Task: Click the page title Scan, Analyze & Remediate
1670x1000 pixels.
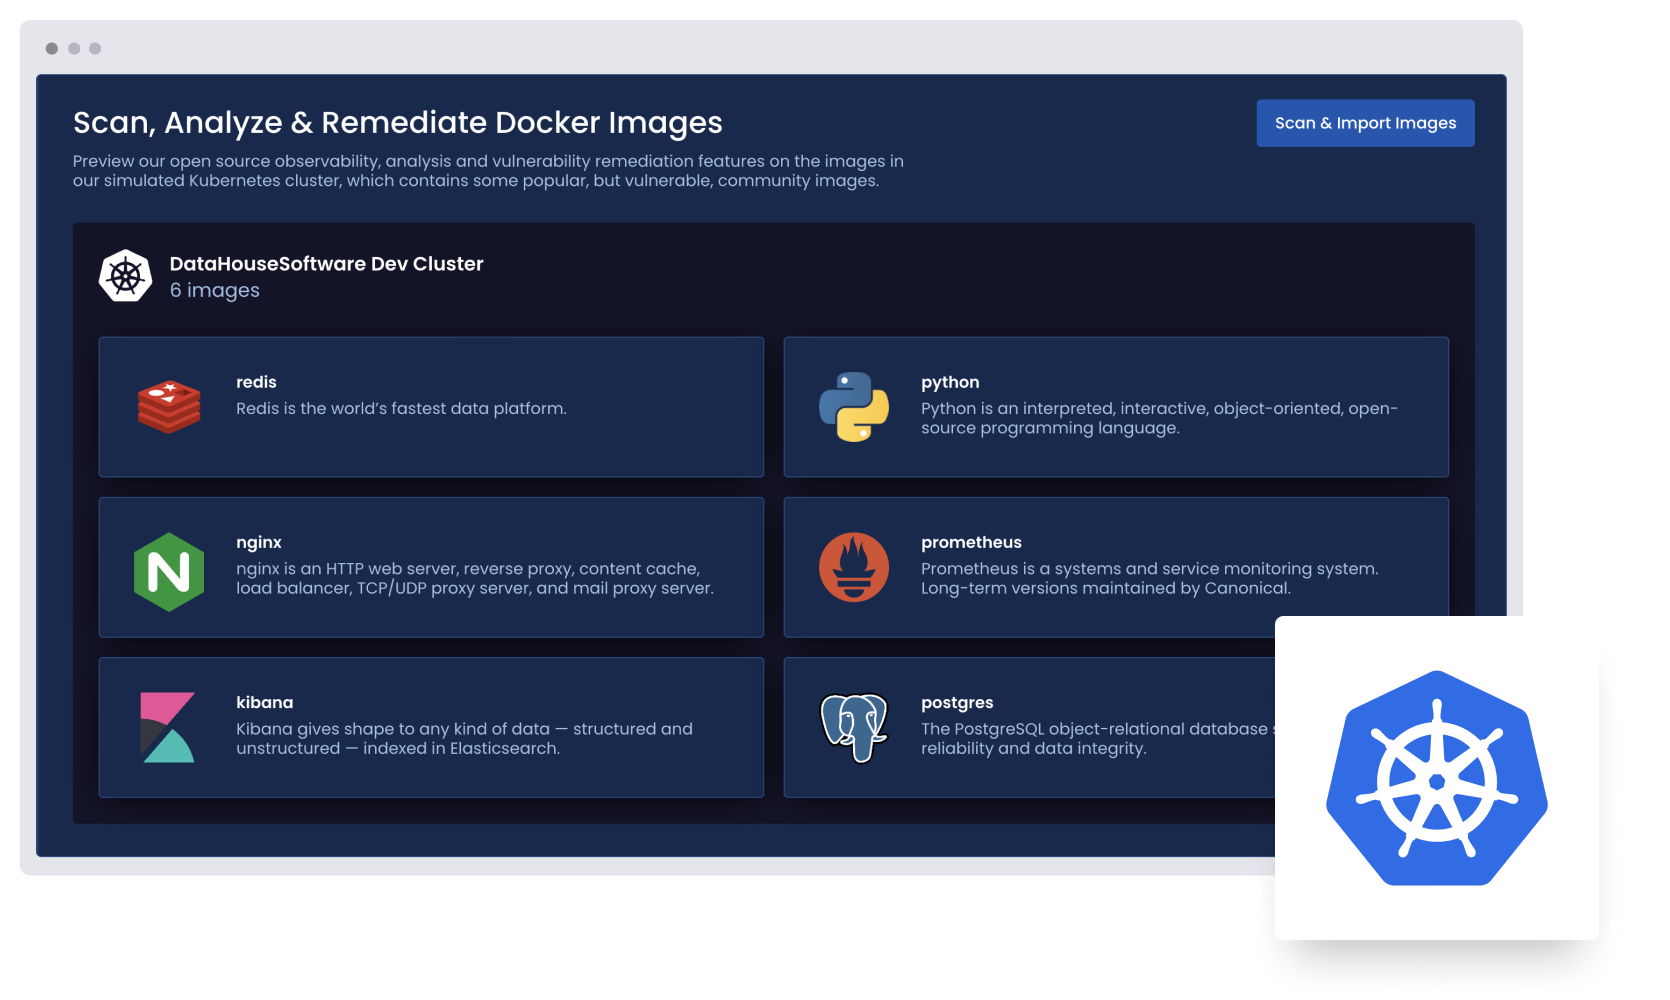Action: (397, 122)
